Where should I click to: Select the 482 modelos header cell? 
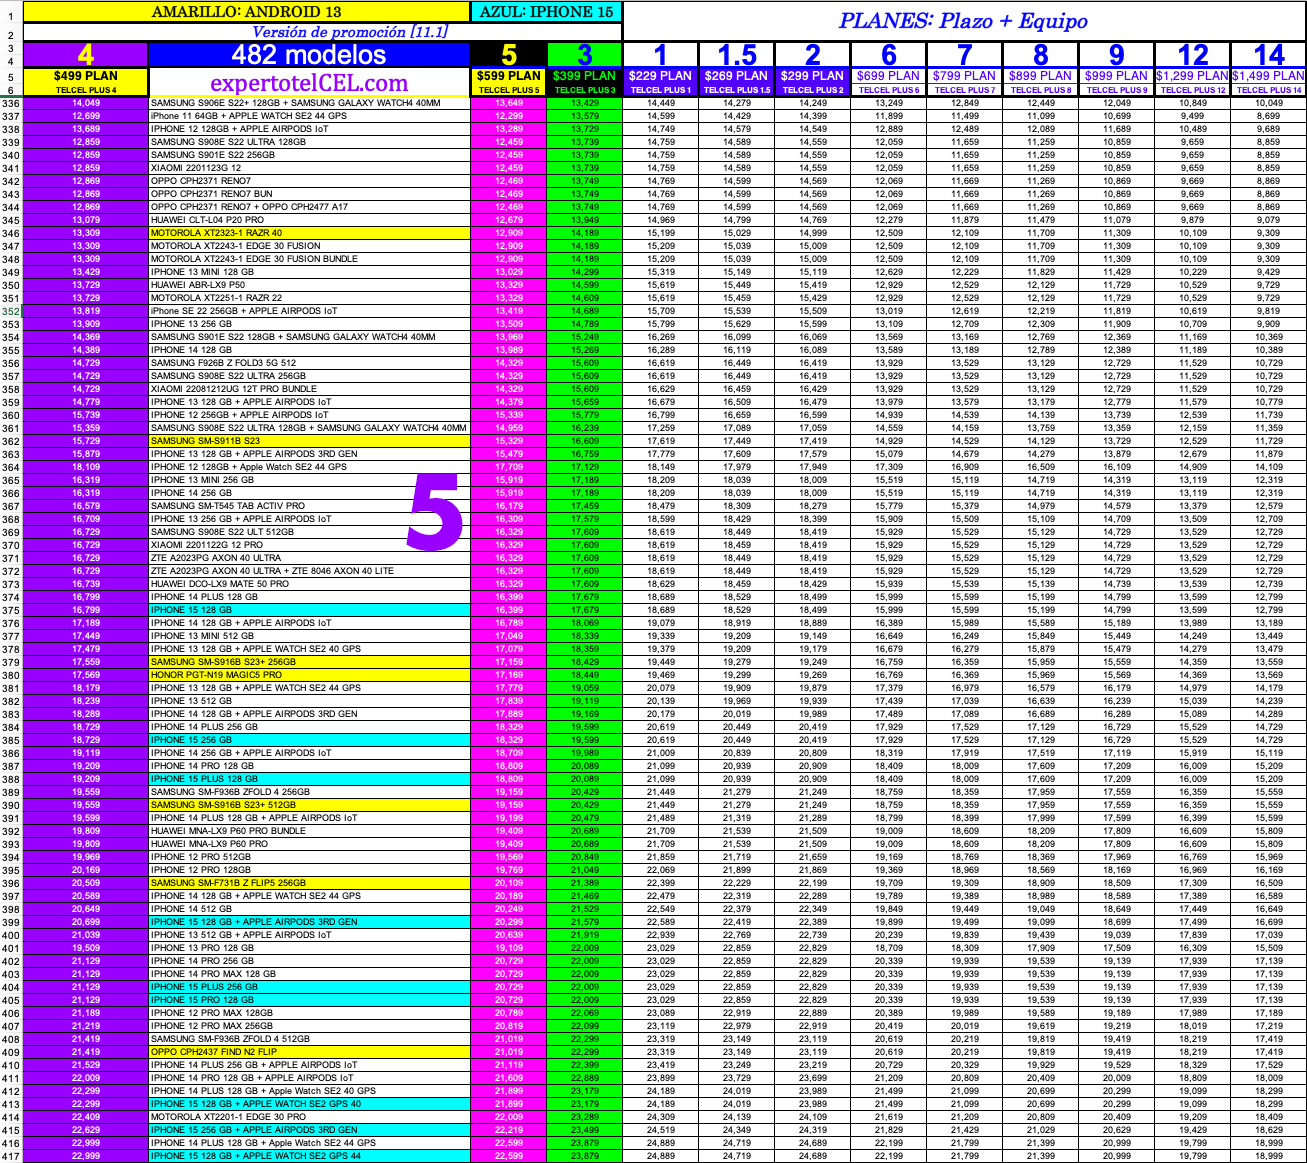pyautogui.click(x=309, y=55)
